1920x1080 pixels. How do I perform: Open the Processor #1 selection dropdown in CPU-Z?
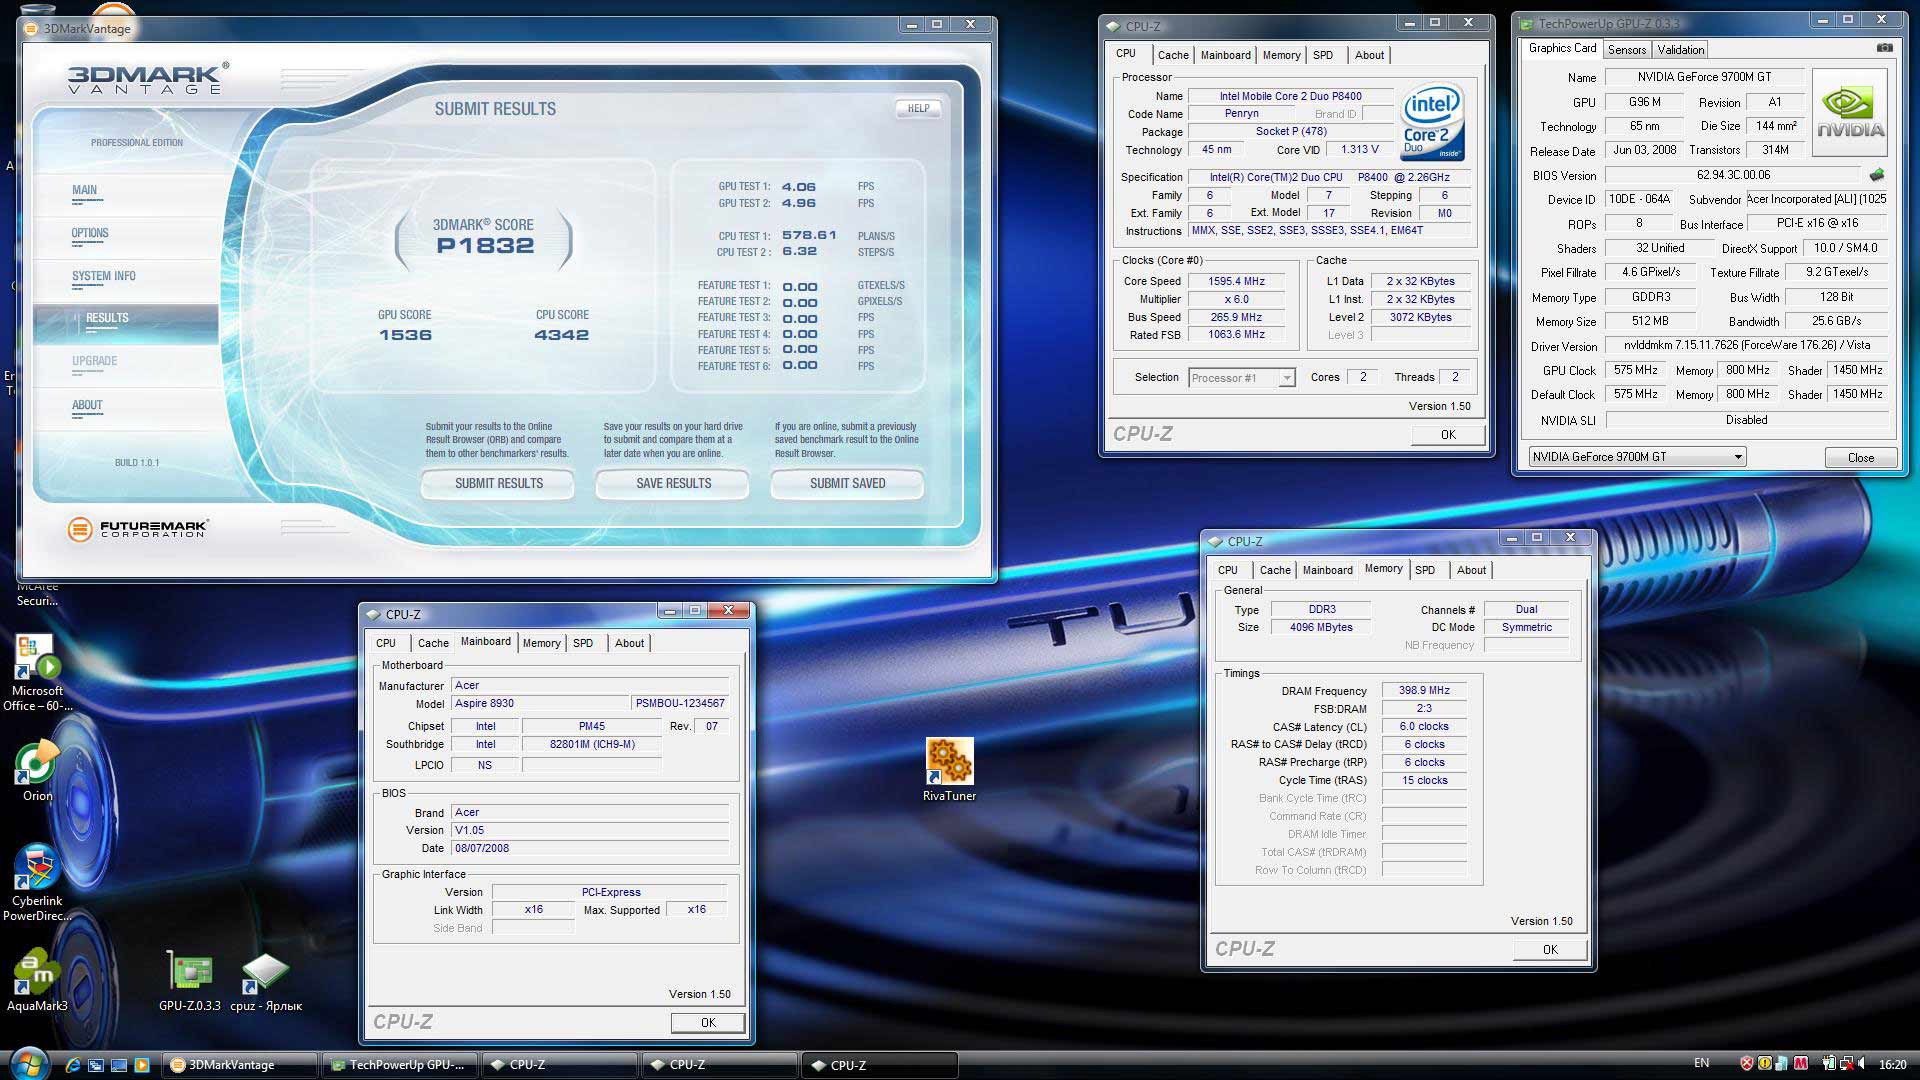point(1242,378)
